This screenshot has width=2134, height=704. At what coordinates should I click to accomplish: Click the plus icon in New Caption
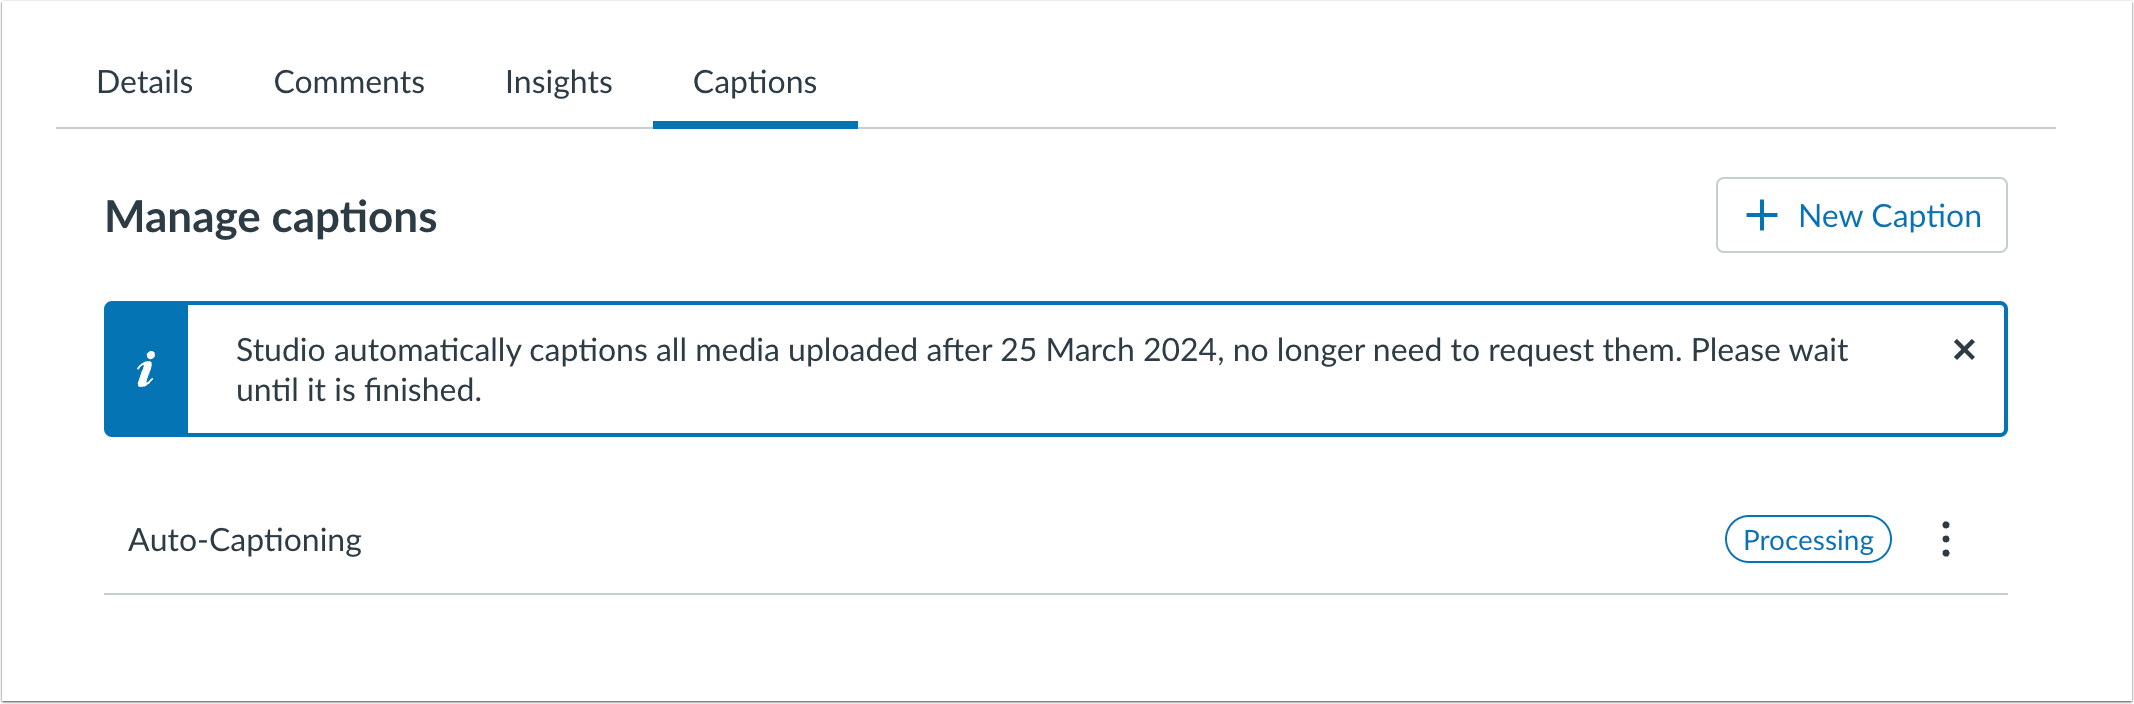point(1761,216)
